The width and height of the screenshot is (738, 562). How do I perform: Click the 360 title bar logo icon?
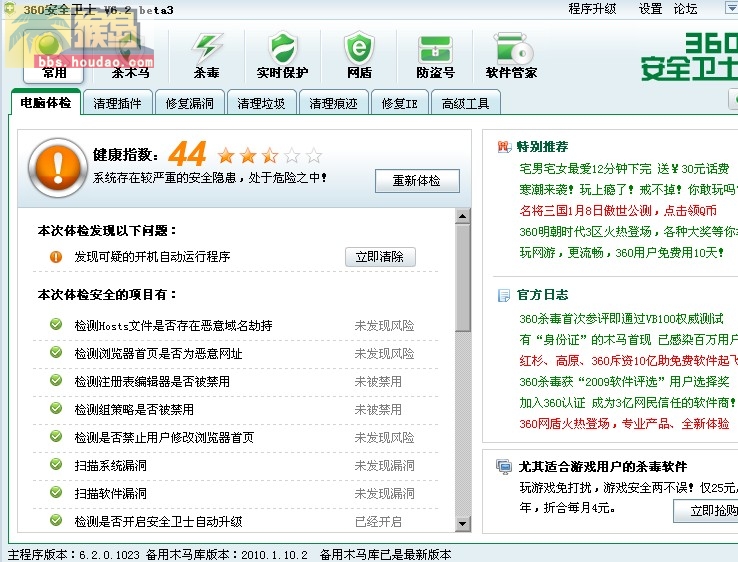(10, 8)
